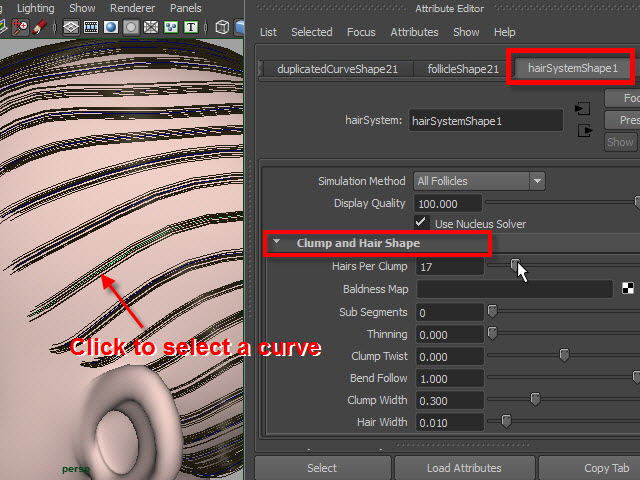Open the viewport Lighting menu
The width and height of the screenshot is (640, 480).
36,8
